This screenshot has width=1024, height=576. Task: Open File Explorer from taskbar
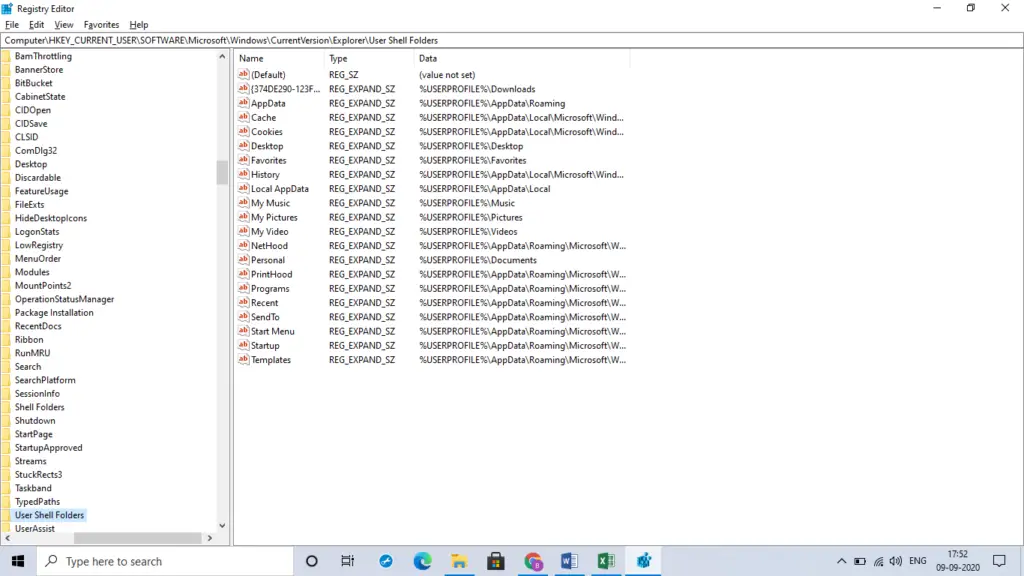[459, 561]
